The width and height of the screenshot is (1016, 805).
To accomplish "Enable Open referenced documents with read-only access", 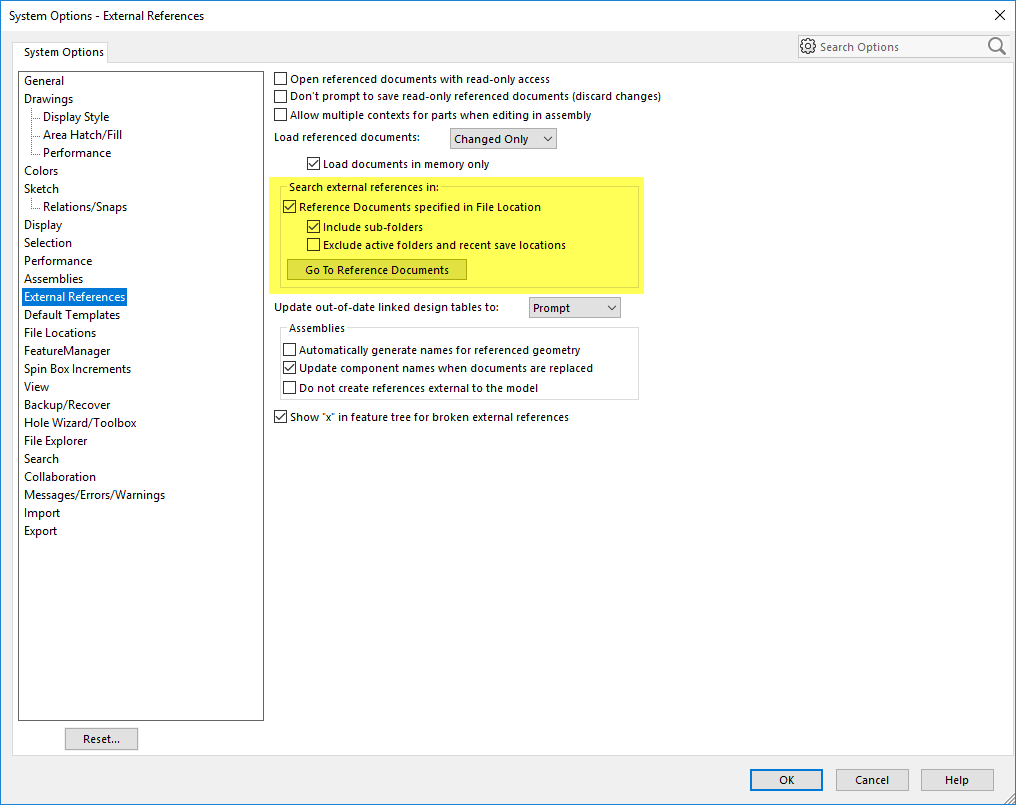I will pos(281,79).
